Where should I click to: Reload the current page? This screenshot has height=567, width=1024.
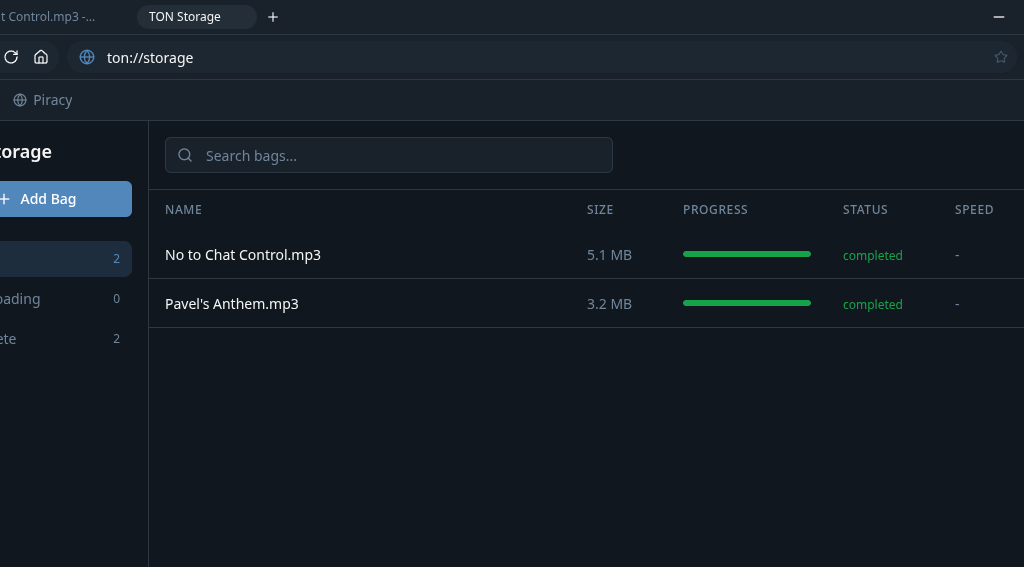click(x=12, y=57)
